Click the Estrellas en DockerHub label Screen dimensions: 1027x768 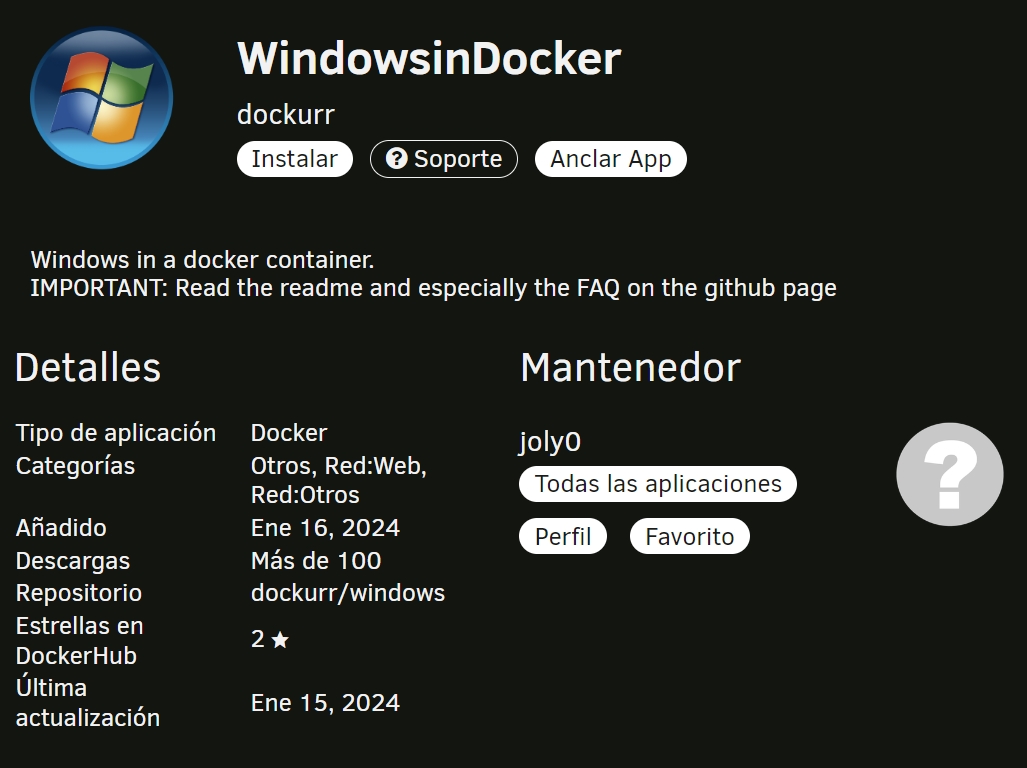pyautogui.click(x=80, y=640)
